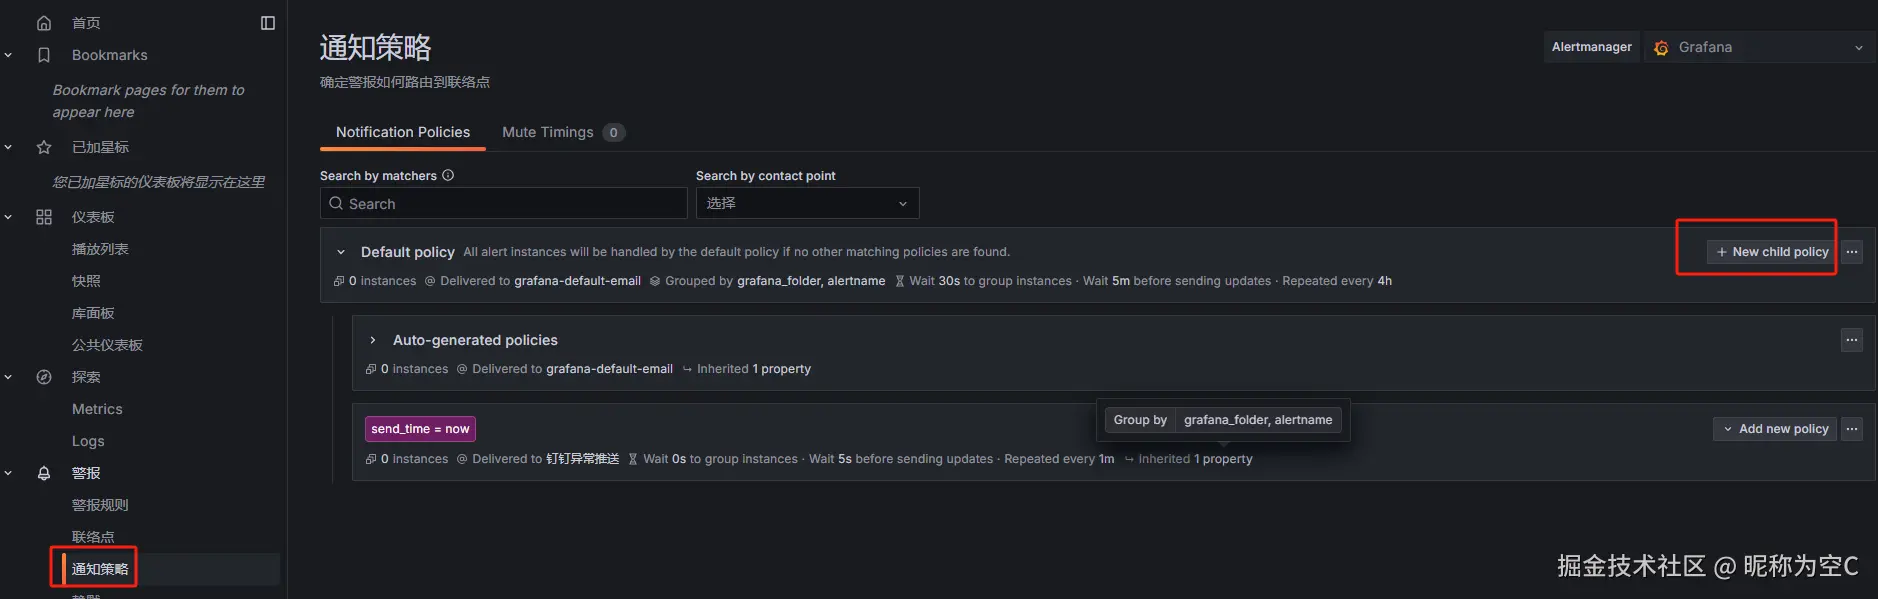
Task: Collapse the Default policy chevron
Action: tap(341, 252)
